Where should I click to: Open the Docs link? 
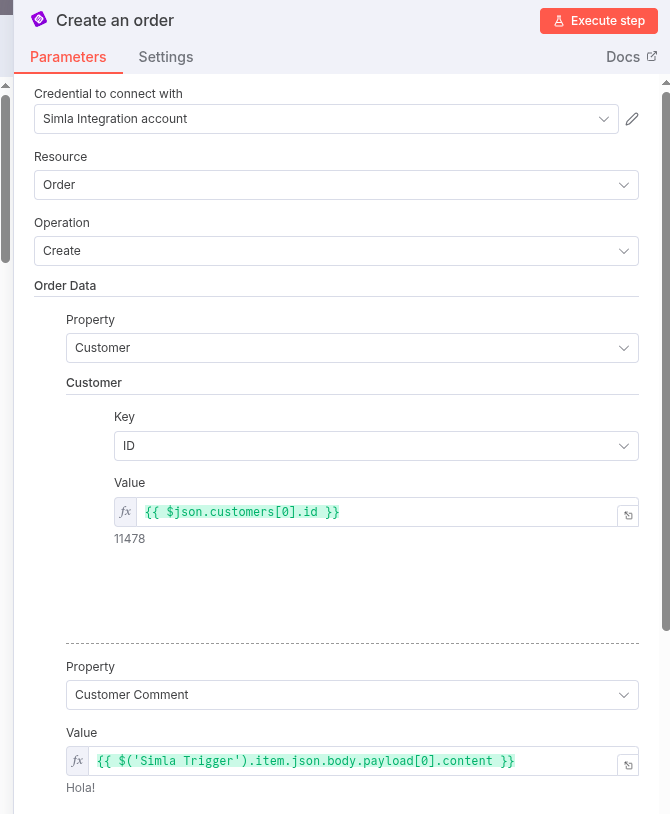coord(632,57)
